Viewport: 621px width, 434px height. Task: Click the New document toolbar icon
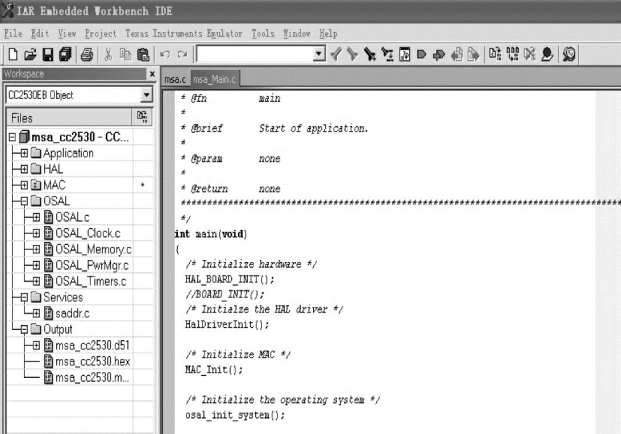click(x=11, y=53)
